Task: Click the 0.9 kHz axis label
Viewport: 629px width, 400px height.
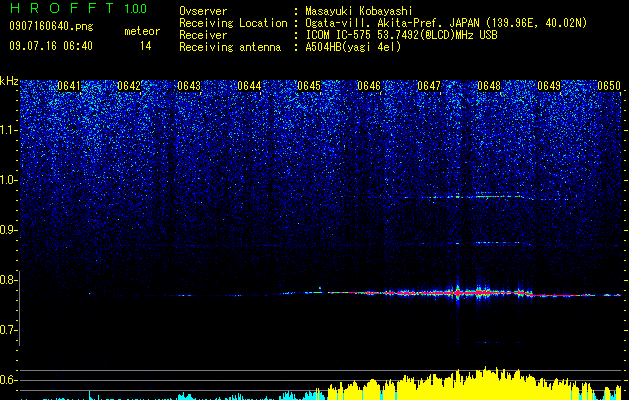Action: click(x=9, y=230)
